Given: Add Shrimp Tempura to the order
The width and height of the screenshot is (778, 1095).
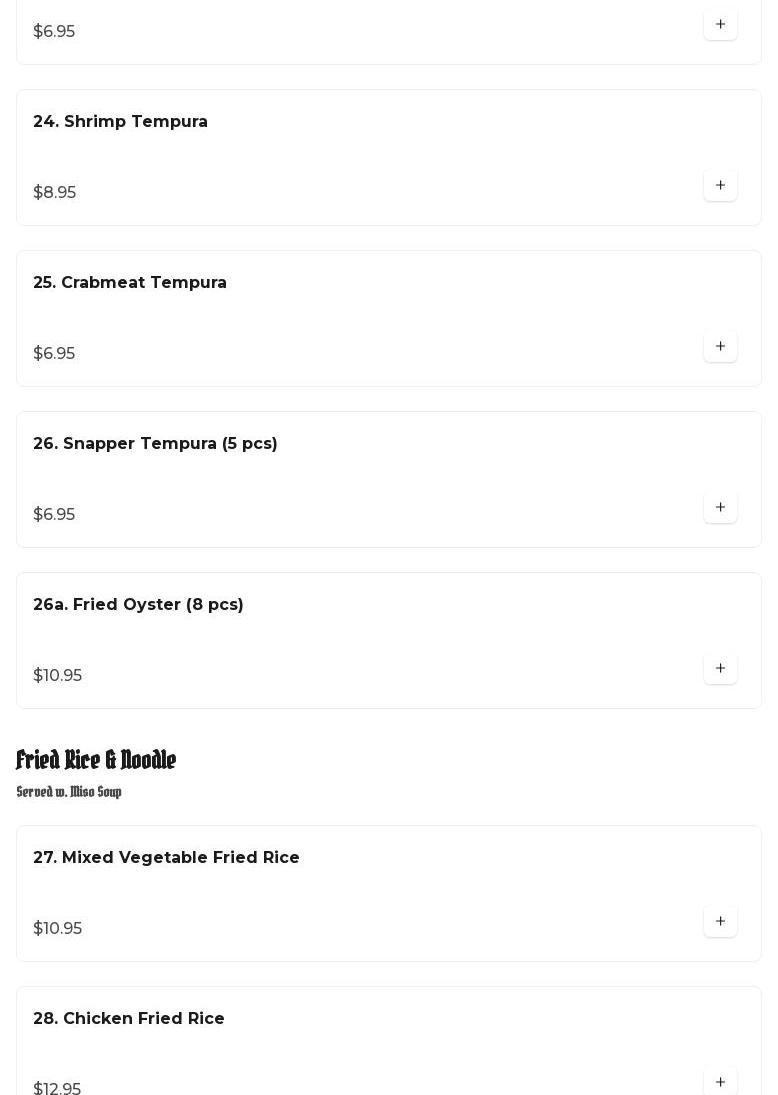Looking at the screenshot, I should pos(720,185).
